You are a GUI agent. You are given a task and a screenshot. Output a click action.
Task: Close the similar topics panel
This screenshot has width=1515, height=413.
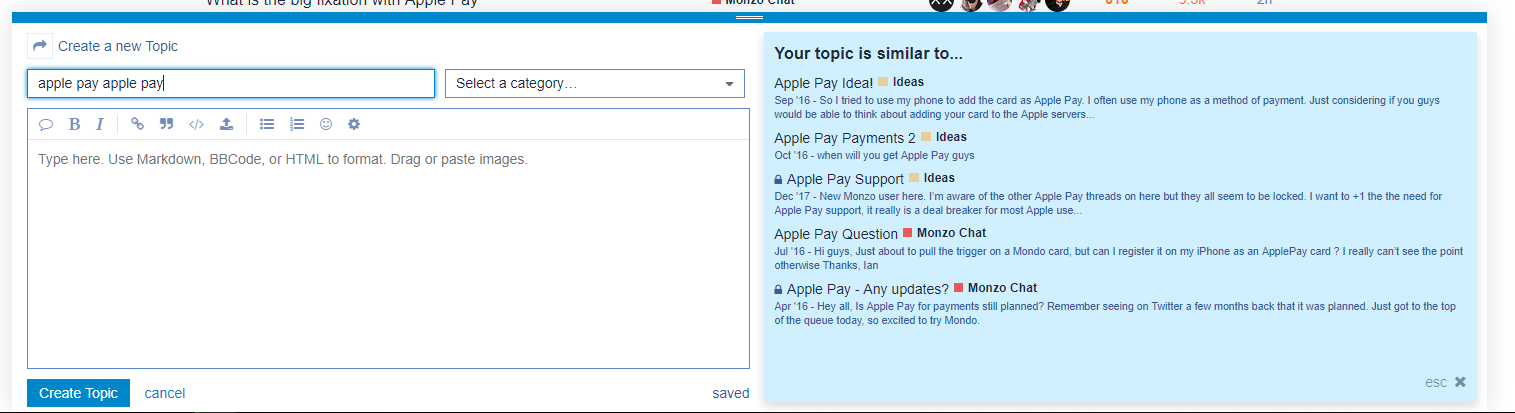click(x=1460, y=382)
